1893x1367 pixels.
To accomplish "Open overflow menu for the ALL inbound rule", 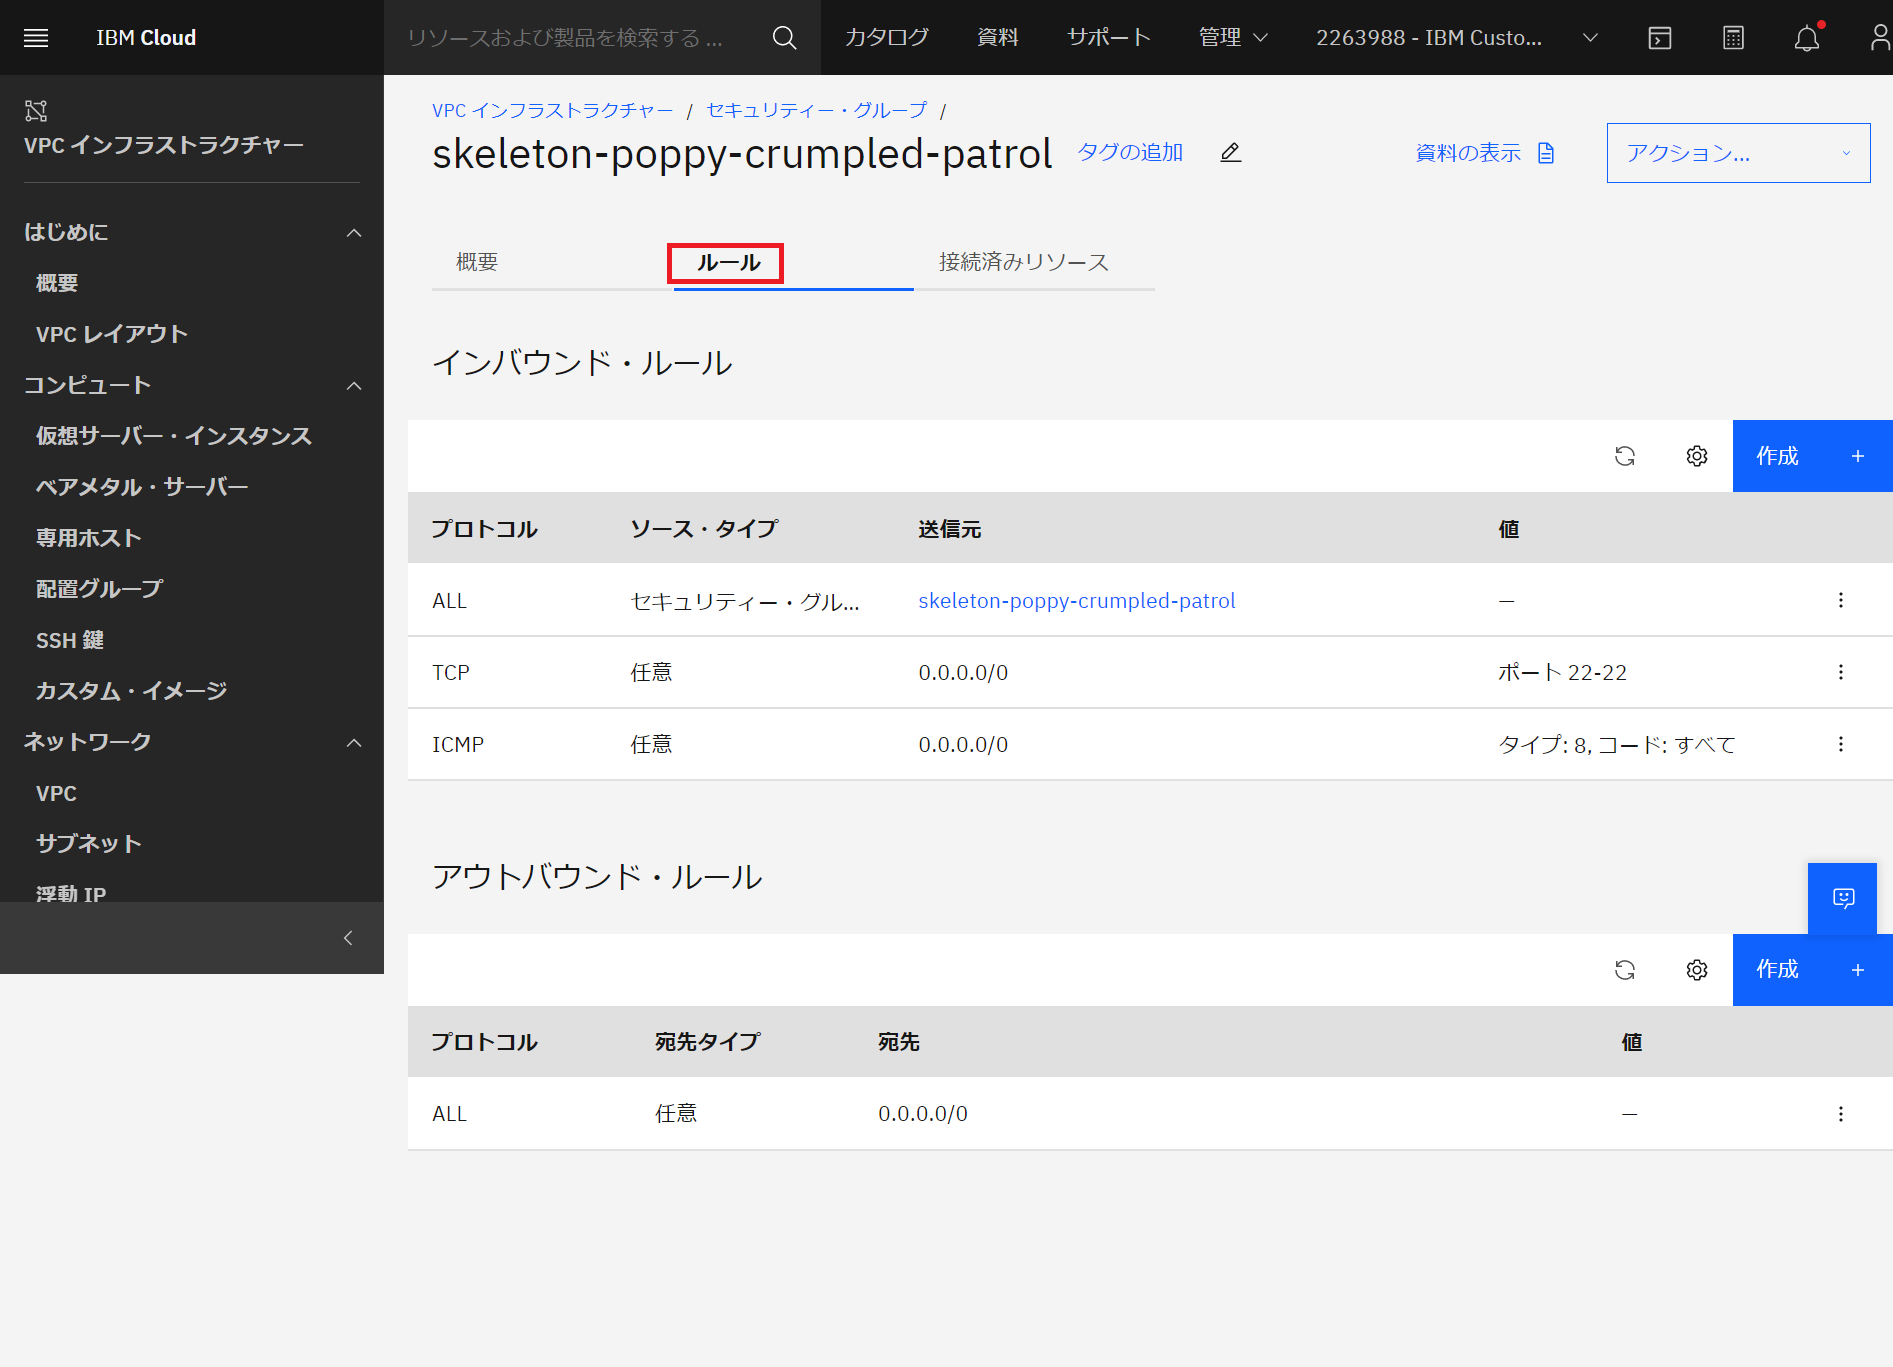I will click(x=1841, y=600).
